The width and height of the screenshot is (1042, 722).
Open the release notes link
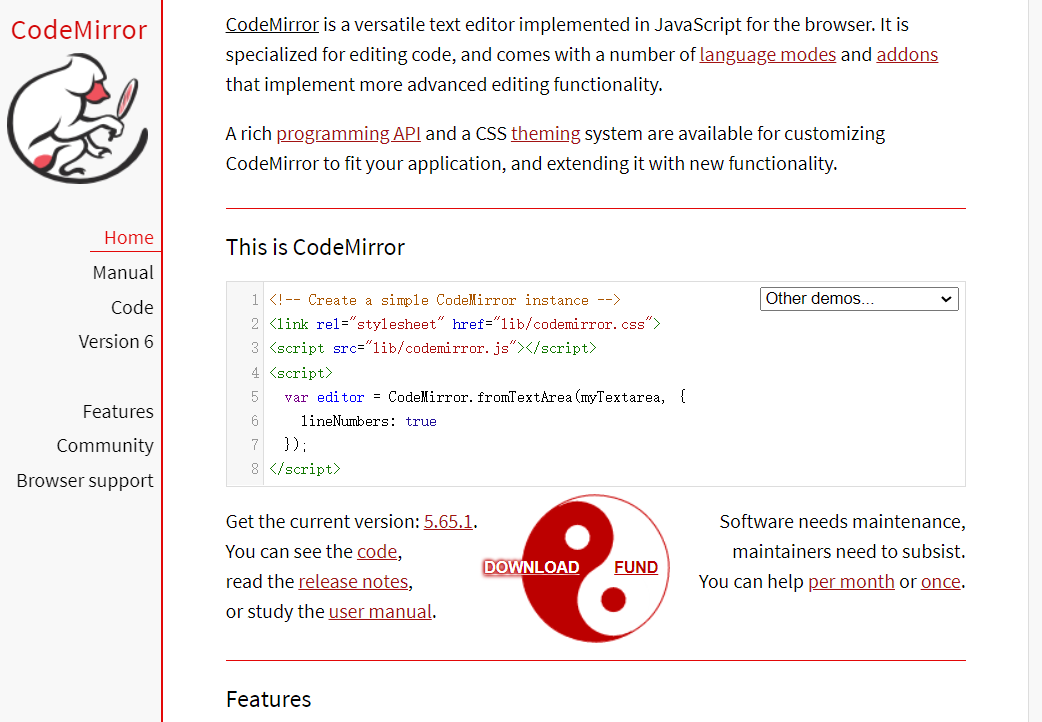(353, 582)
